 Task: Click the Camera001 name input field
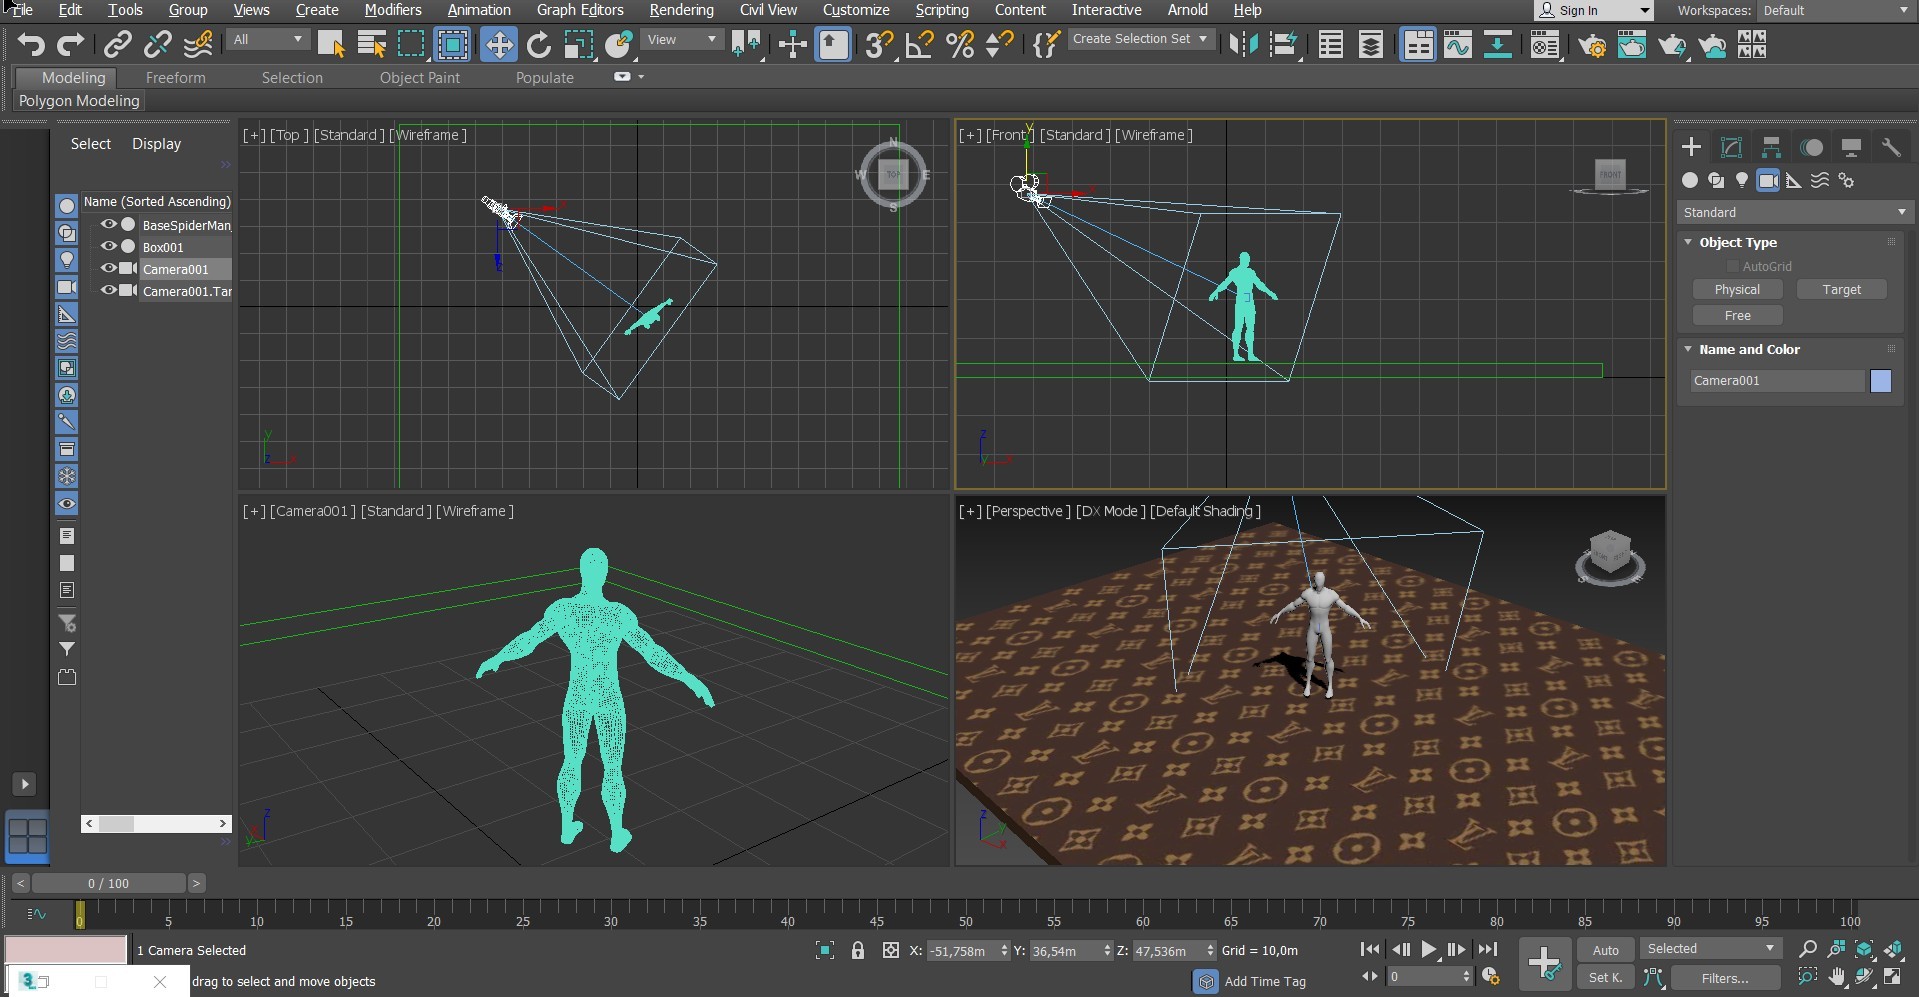click(1777, 380)
